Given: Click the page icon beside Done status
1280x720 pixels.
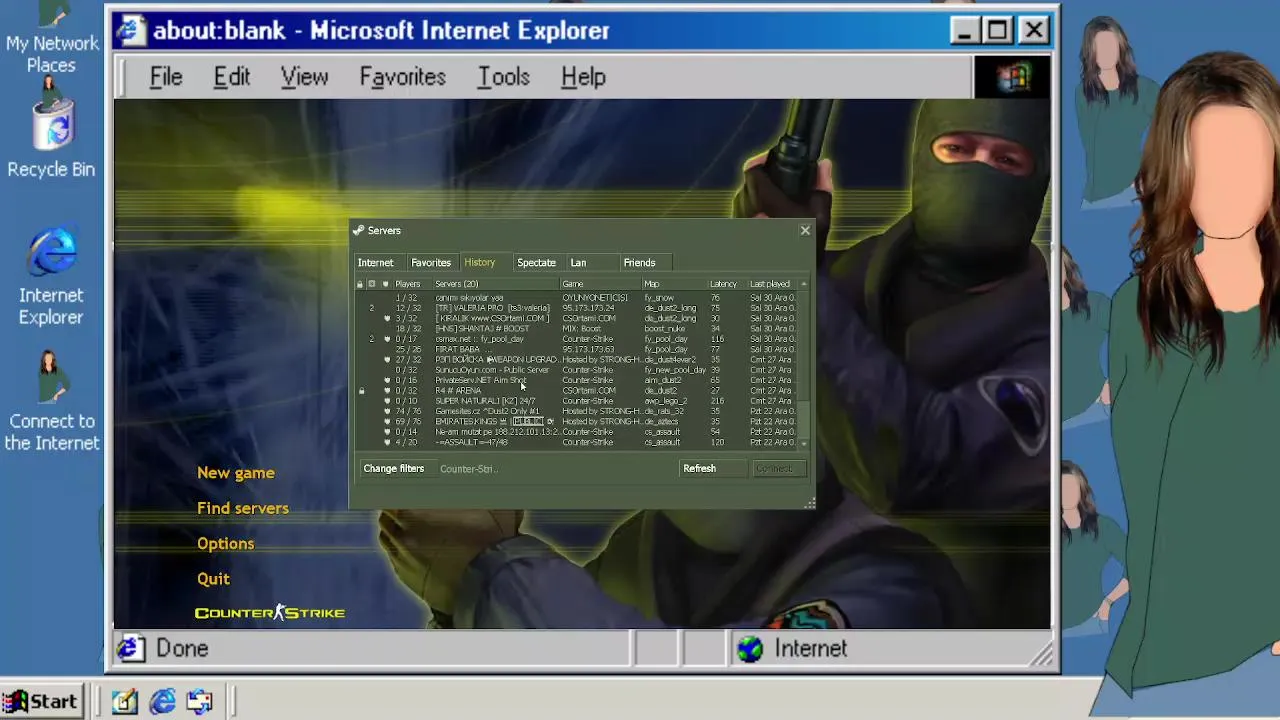Looking at the screenshot, I should pos(130,649).
